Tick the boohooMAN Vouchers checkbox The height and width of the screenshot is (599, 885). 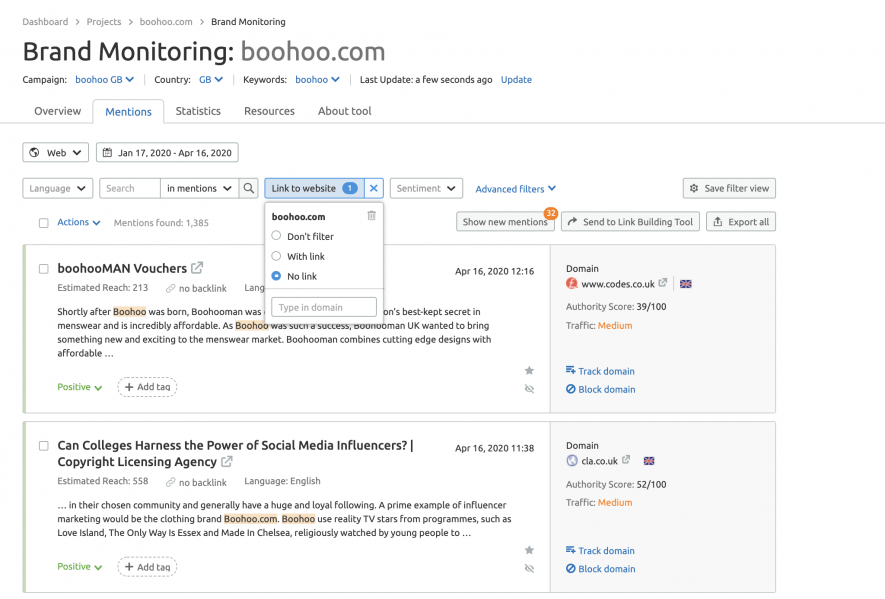pyautogui.click(x=43, y=269)
